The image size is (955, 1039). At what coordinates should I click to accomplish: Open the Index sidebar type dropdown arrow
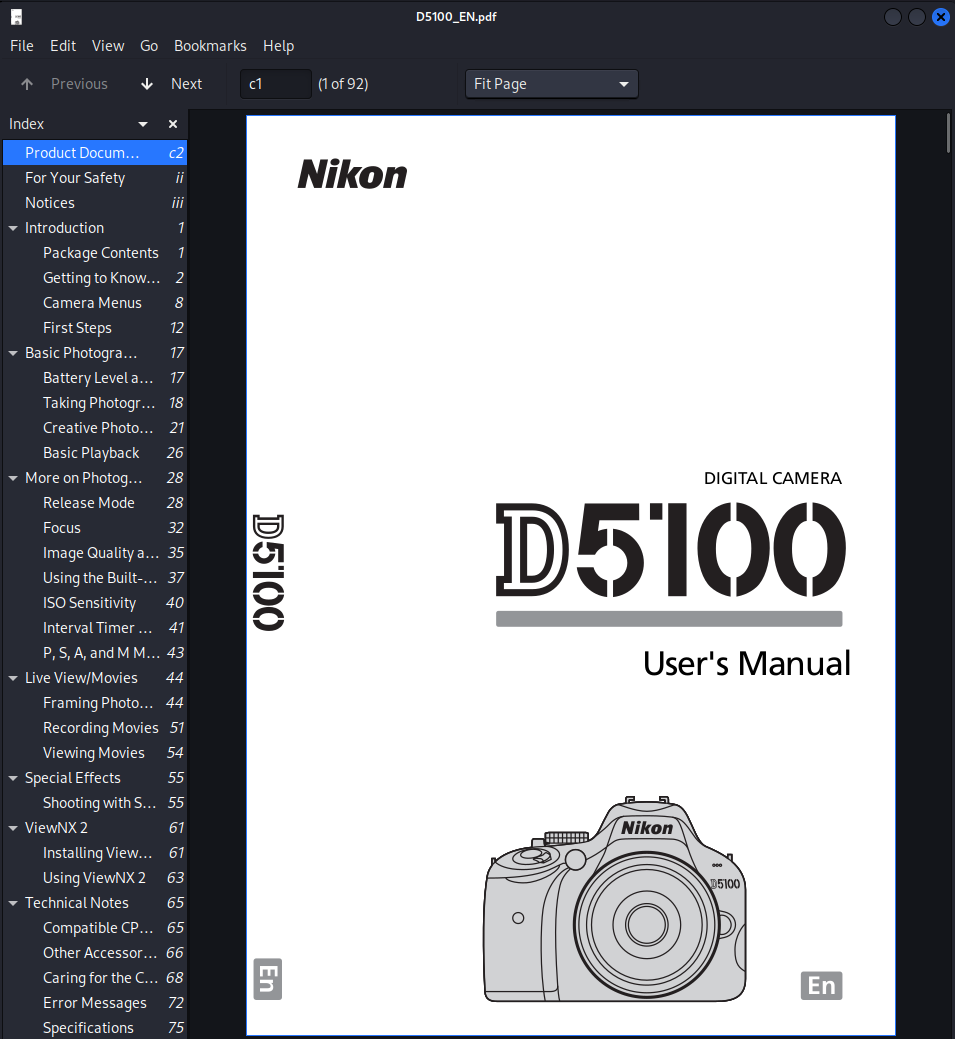pyautogui.click(x=142, y=124)
